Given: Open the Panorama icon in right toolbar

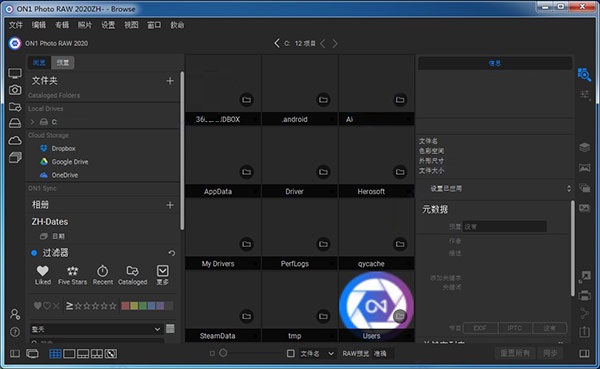Looking at the screenshot, I should pos(584,168).
